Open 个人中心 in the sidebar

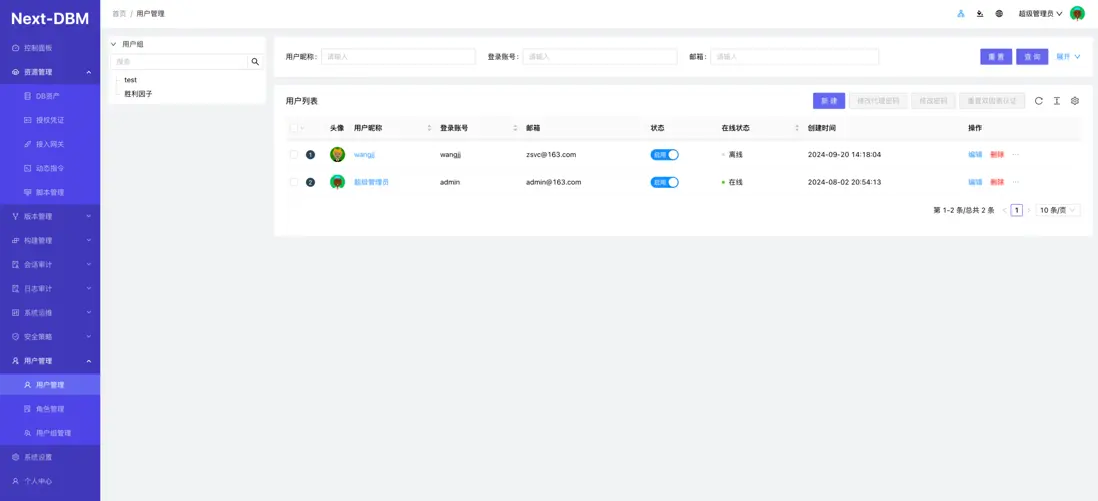(50, 481)
